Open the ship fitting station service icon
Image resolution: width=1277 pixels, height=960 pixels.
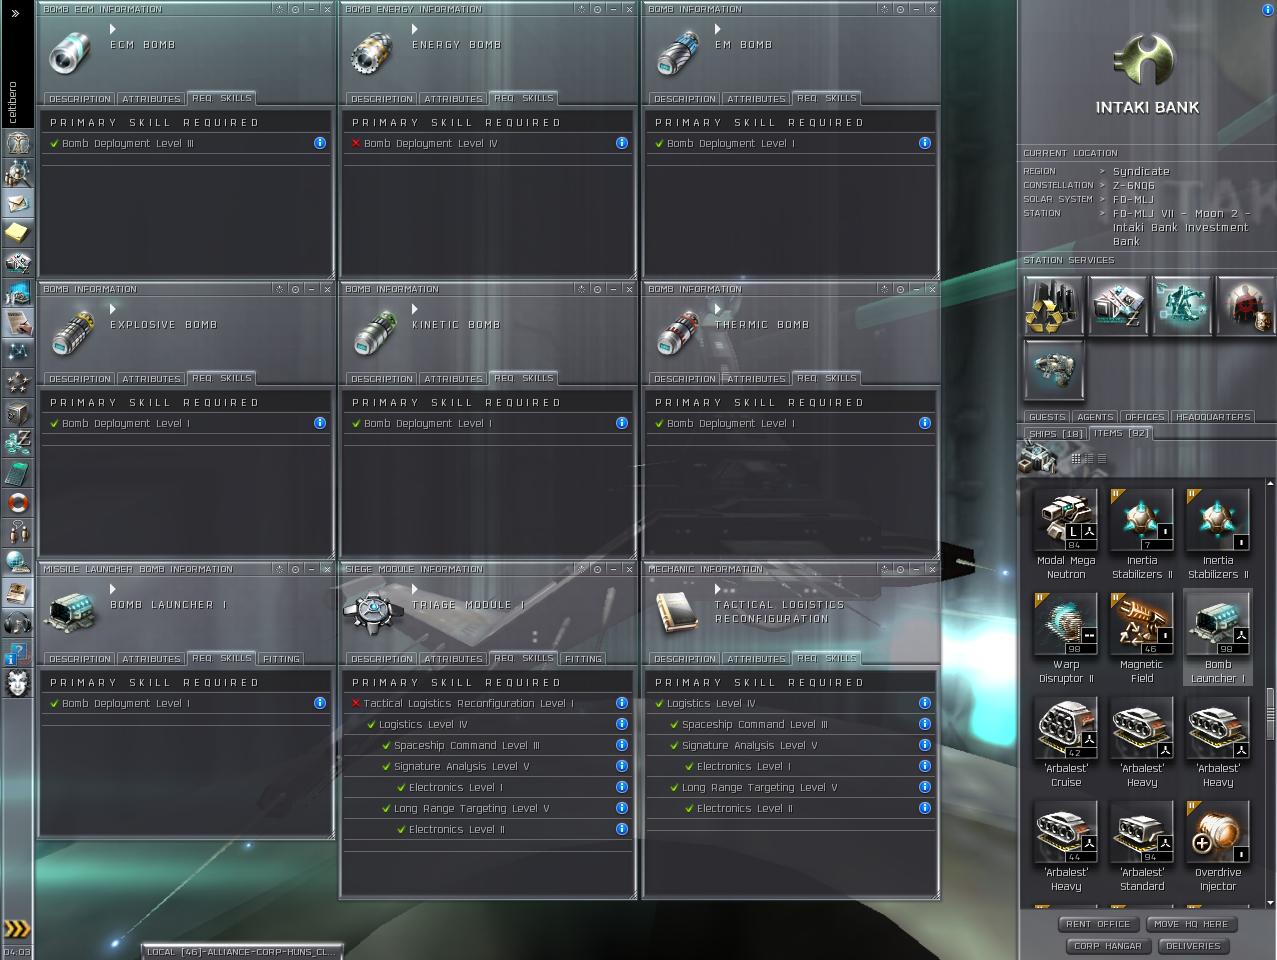pyautogui.click(x=1053, y=370)
